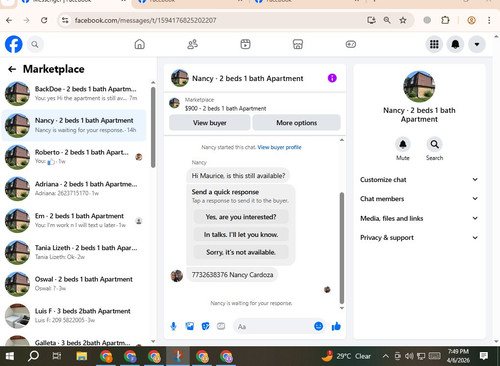This screenshot has width=500, height=366.
Task: Open Luis F 3 beds conversation
Action: coord(74,315)
